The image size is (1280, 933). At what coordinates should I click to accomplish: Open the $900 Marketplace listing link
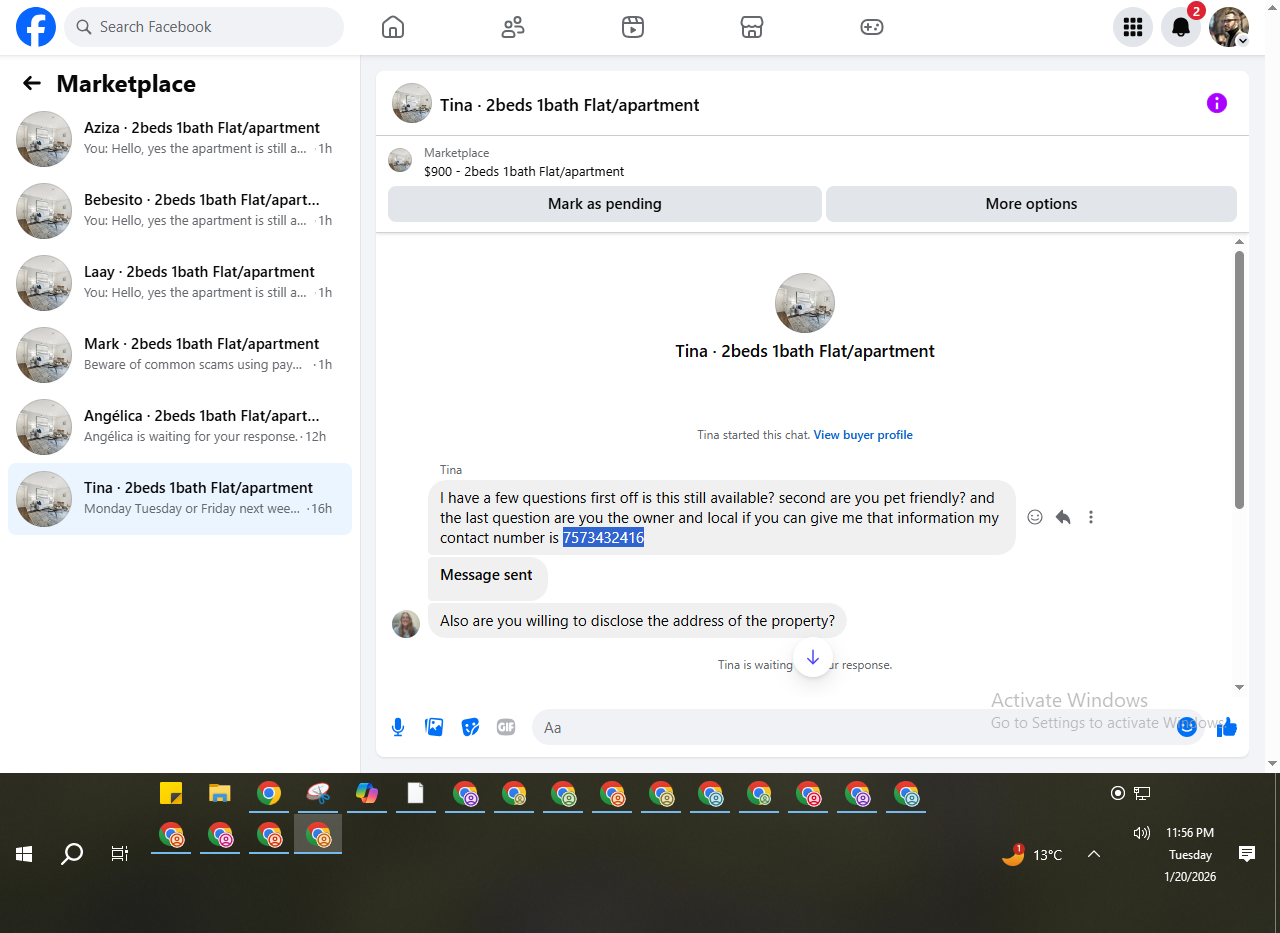click(524, 171)
